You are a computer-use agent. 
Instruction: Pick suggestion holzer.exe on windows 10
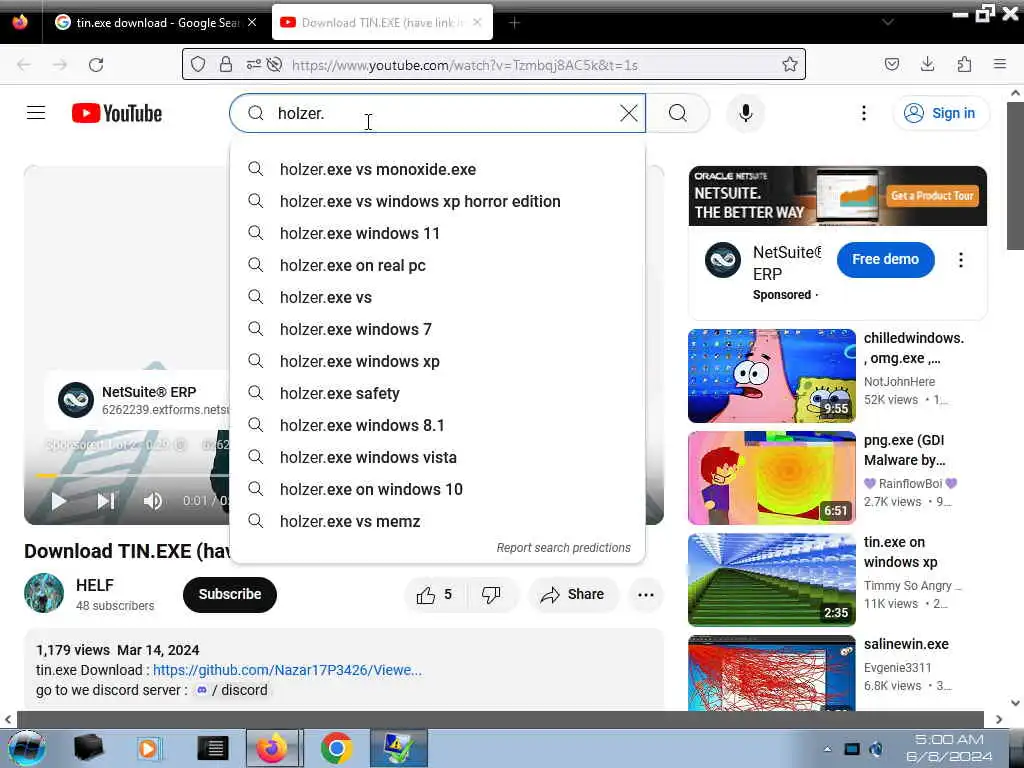tap(438, 489)
